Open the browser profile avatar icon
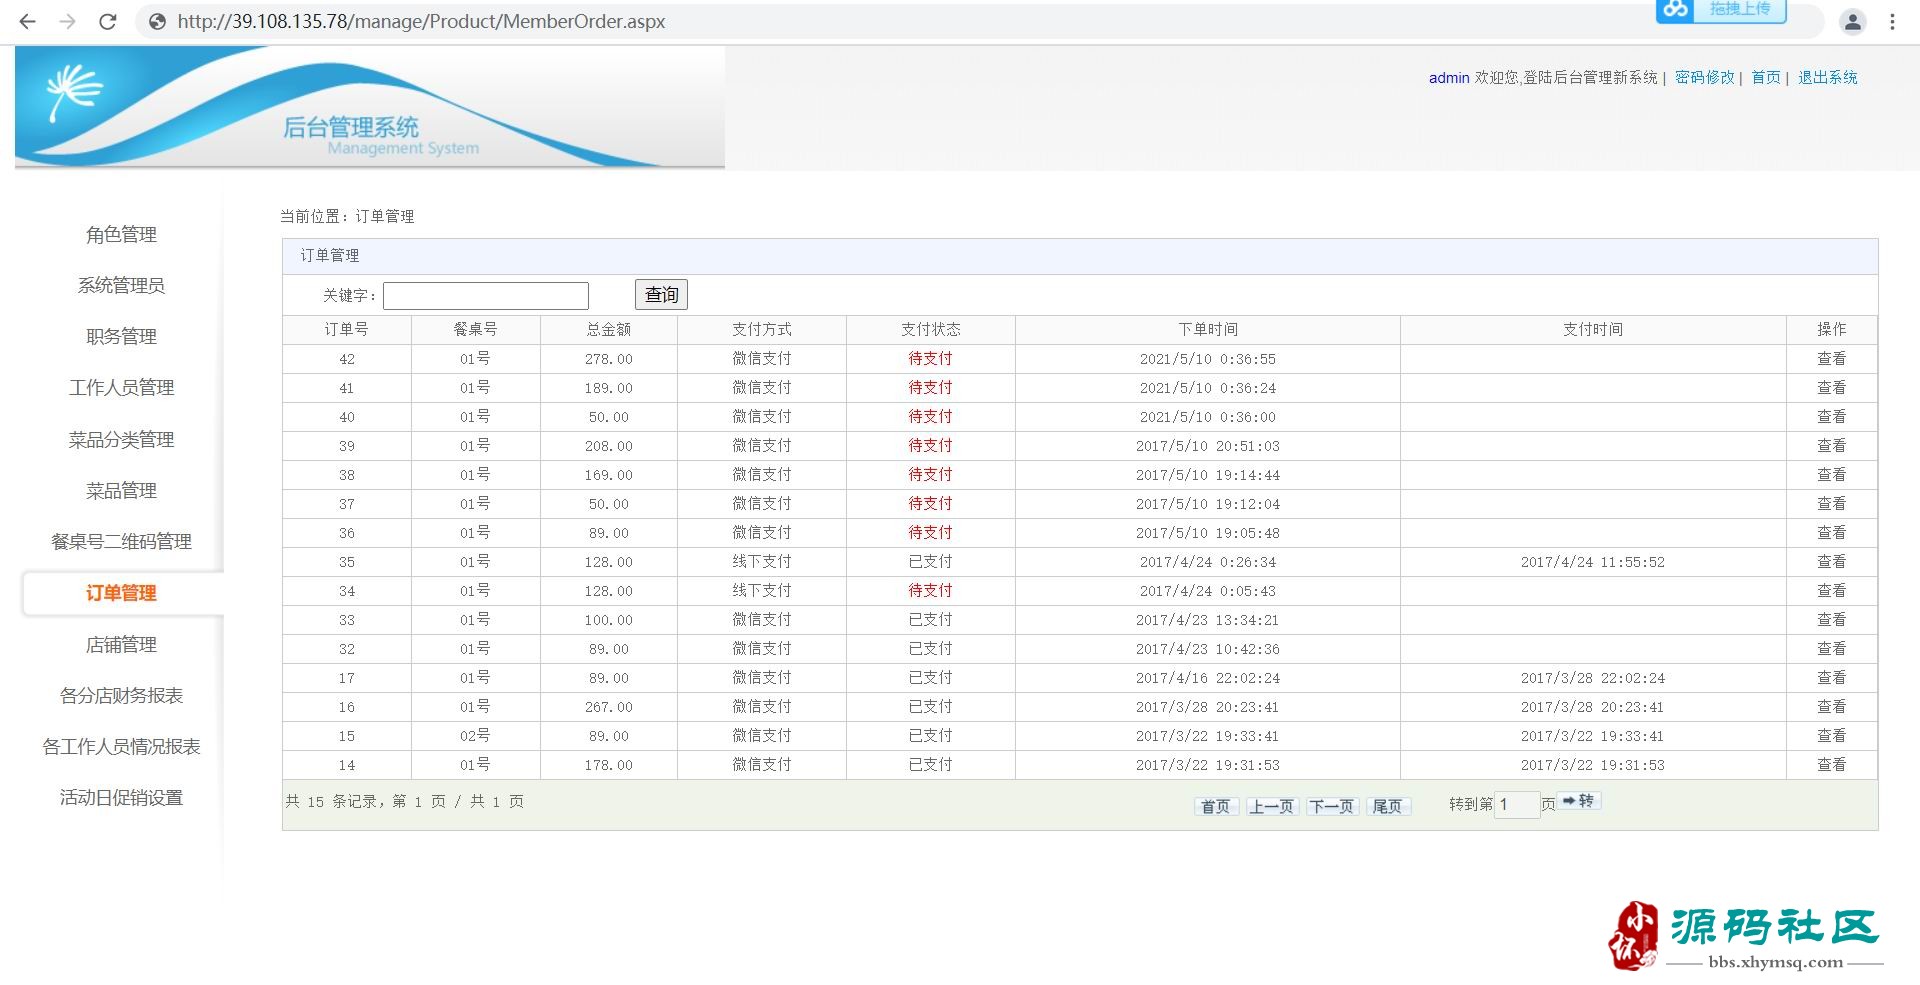 pyautogui.click(x=1852, y=22)
